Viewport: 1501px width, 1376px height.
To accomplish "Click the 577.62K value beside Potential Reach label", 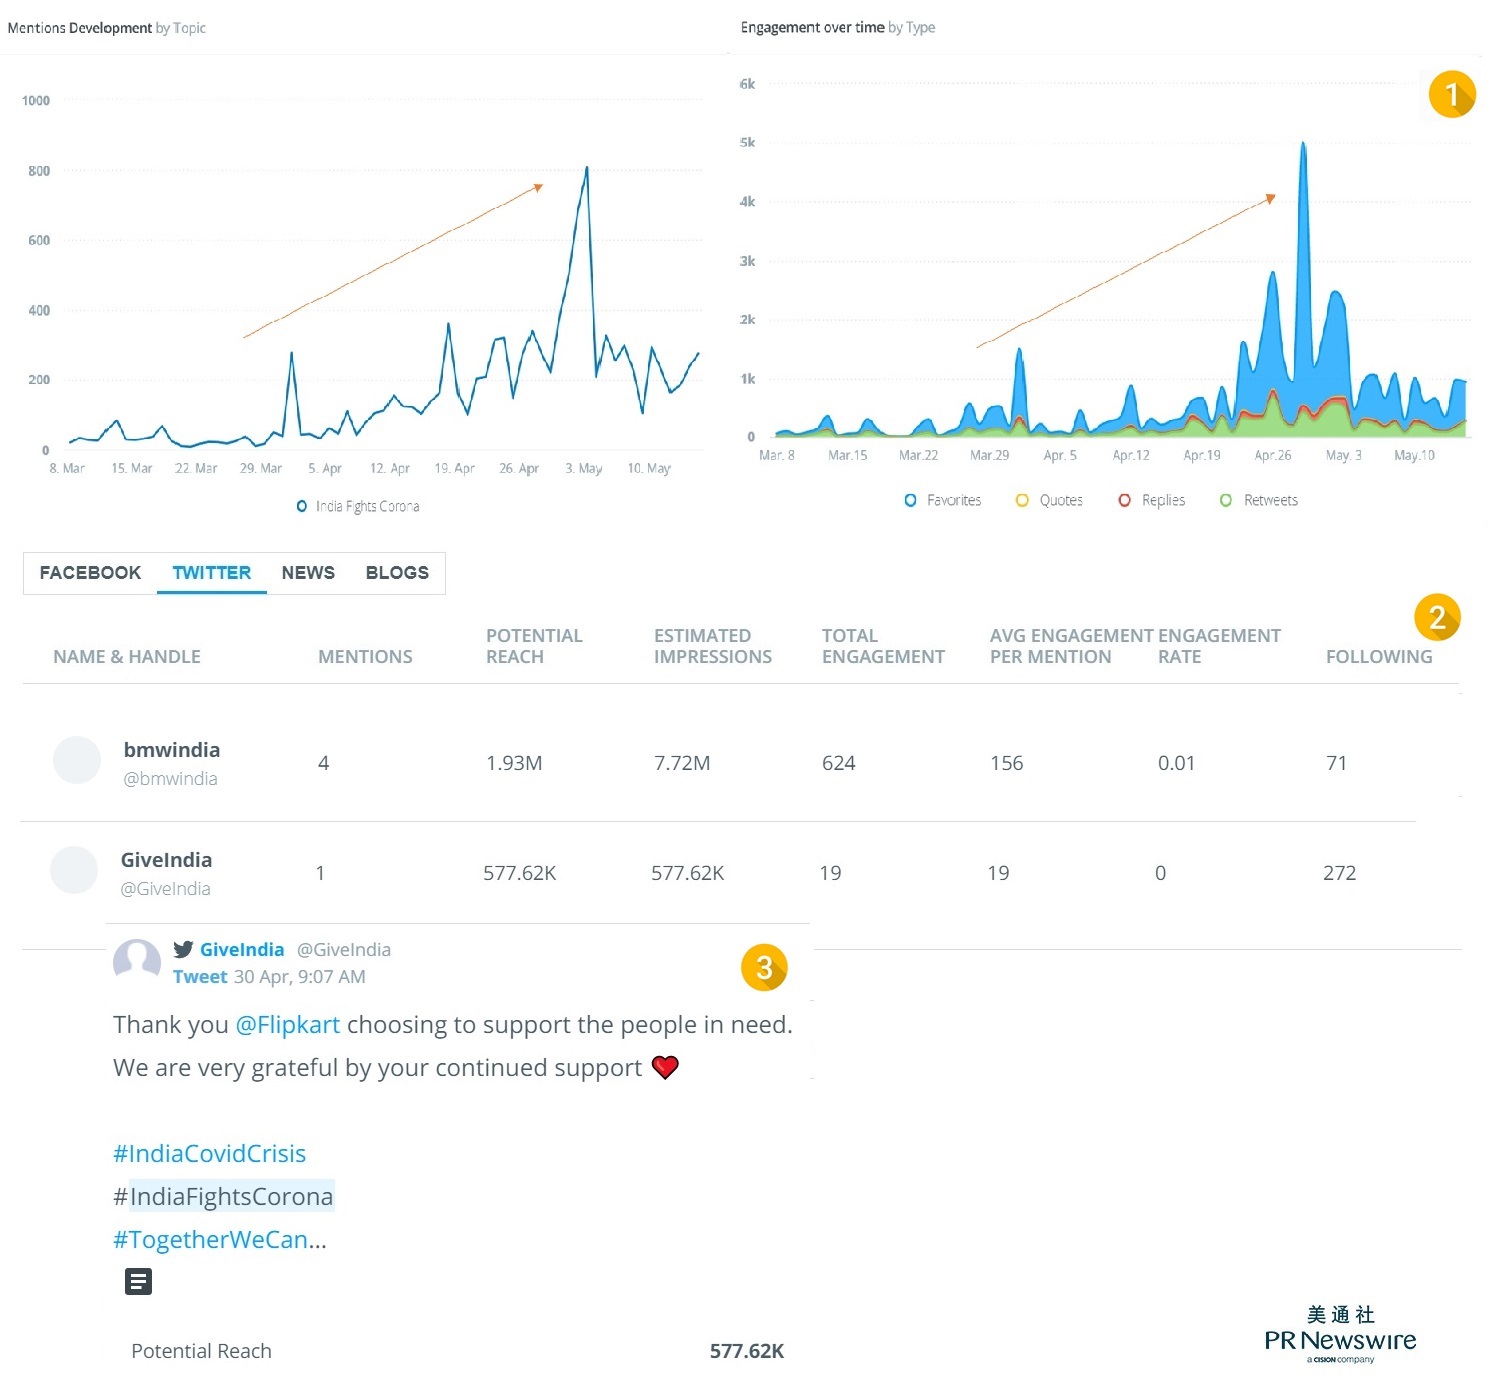I will pos(747,1351).
